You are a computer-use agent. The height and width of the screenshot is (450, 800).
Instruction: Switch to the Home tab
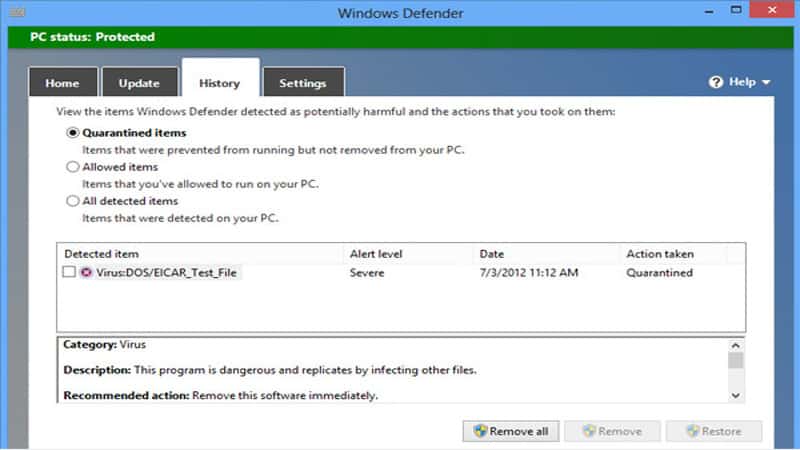click(x=62, y=83)
